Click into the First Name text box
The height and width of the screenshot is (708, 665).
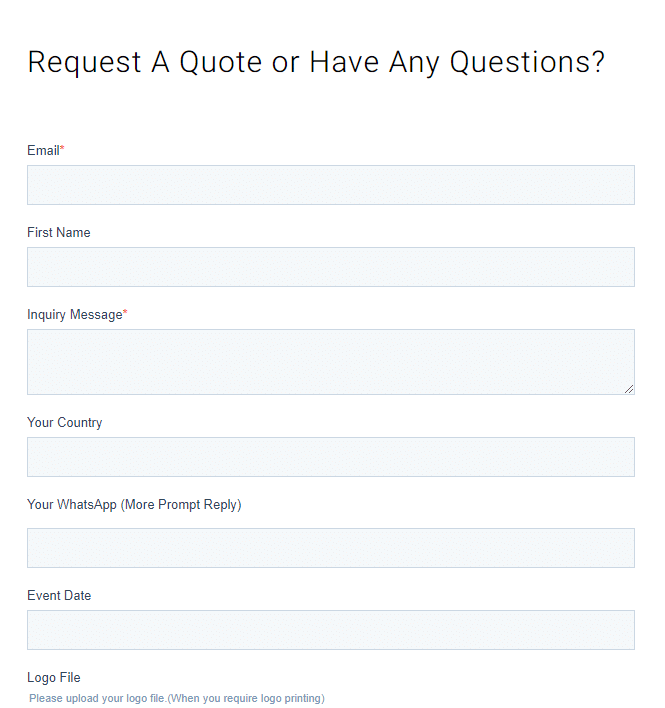point(330,267)
